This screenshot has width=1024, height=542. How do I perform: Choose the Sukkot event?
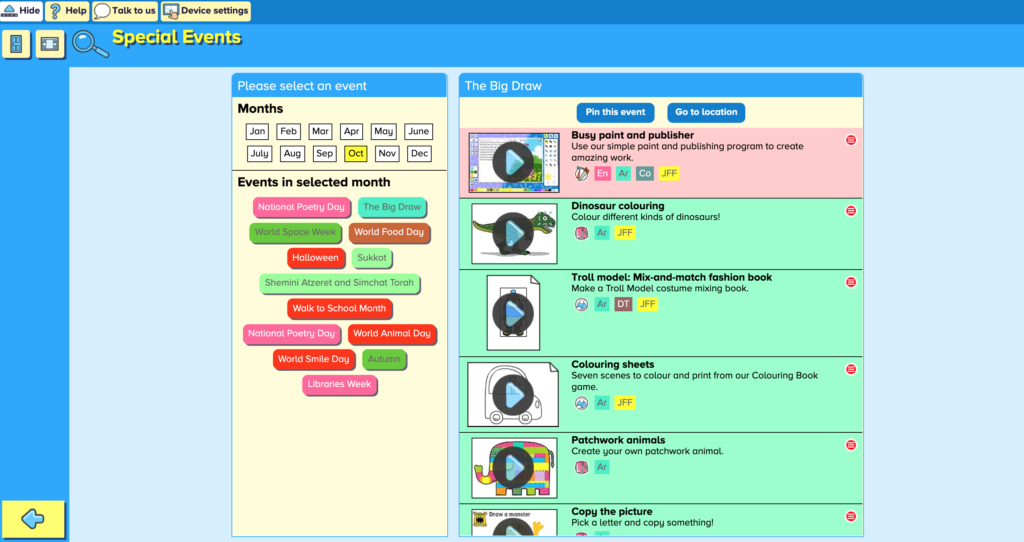372,257
